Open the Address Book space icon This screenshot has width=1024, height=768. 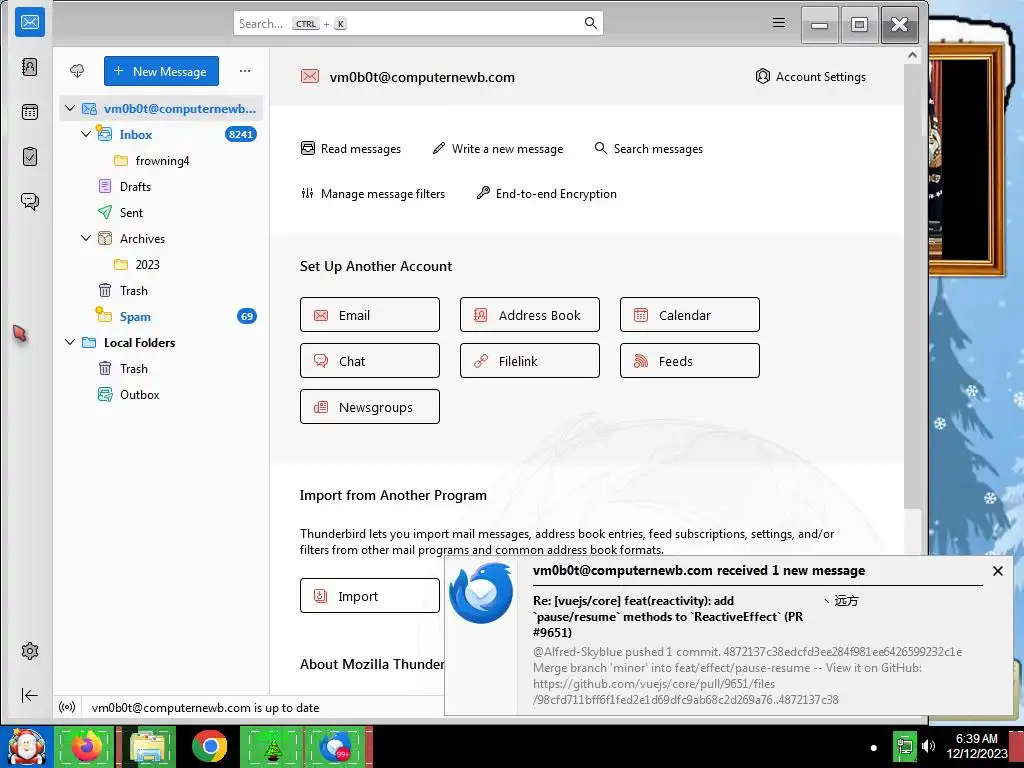coord(30,67)
